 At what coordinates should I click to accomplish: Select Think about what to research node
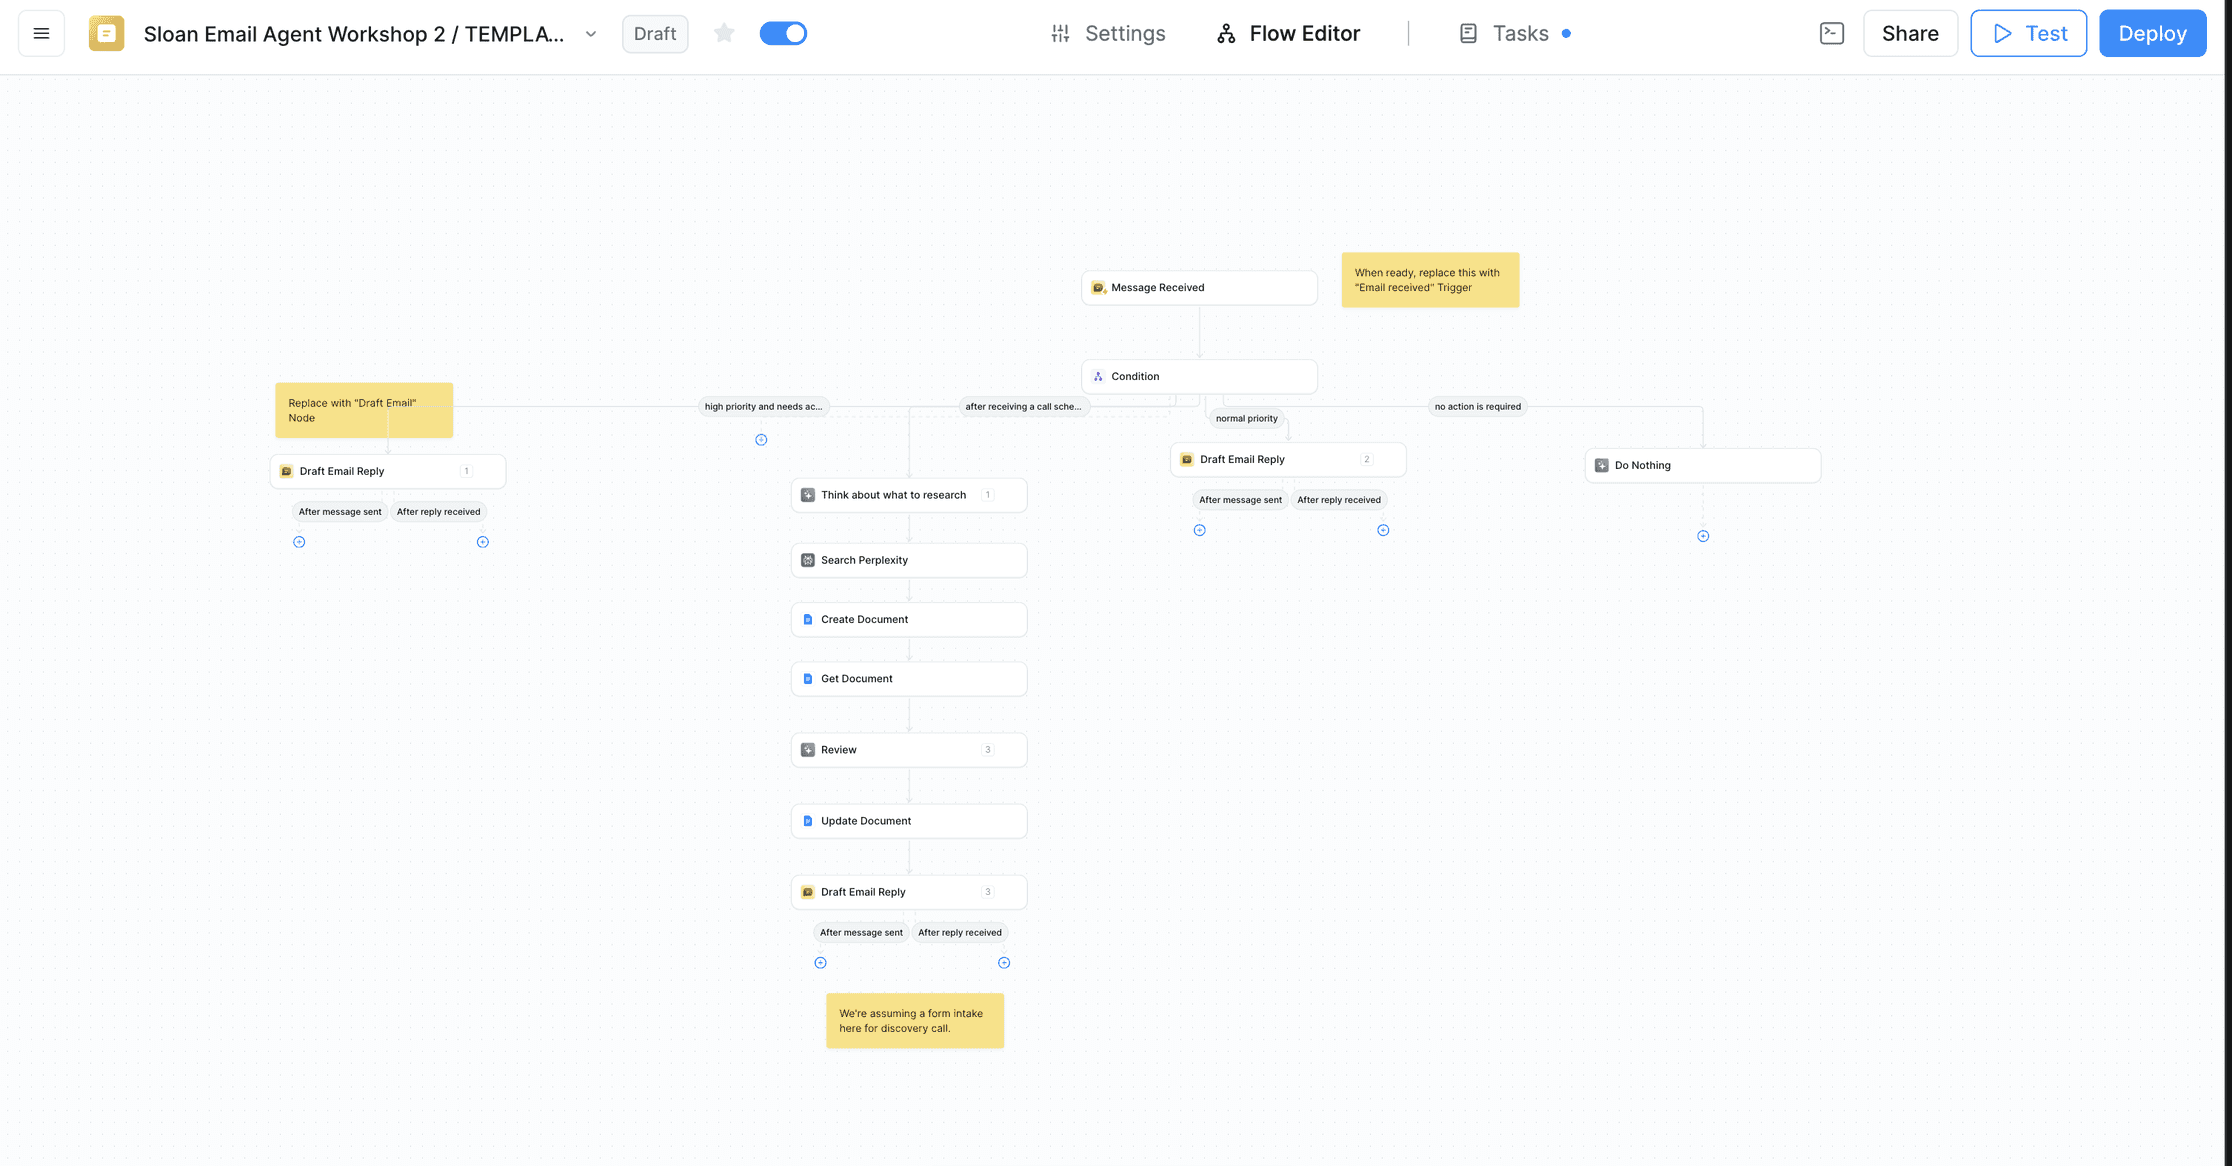click(x=909, y=496)
